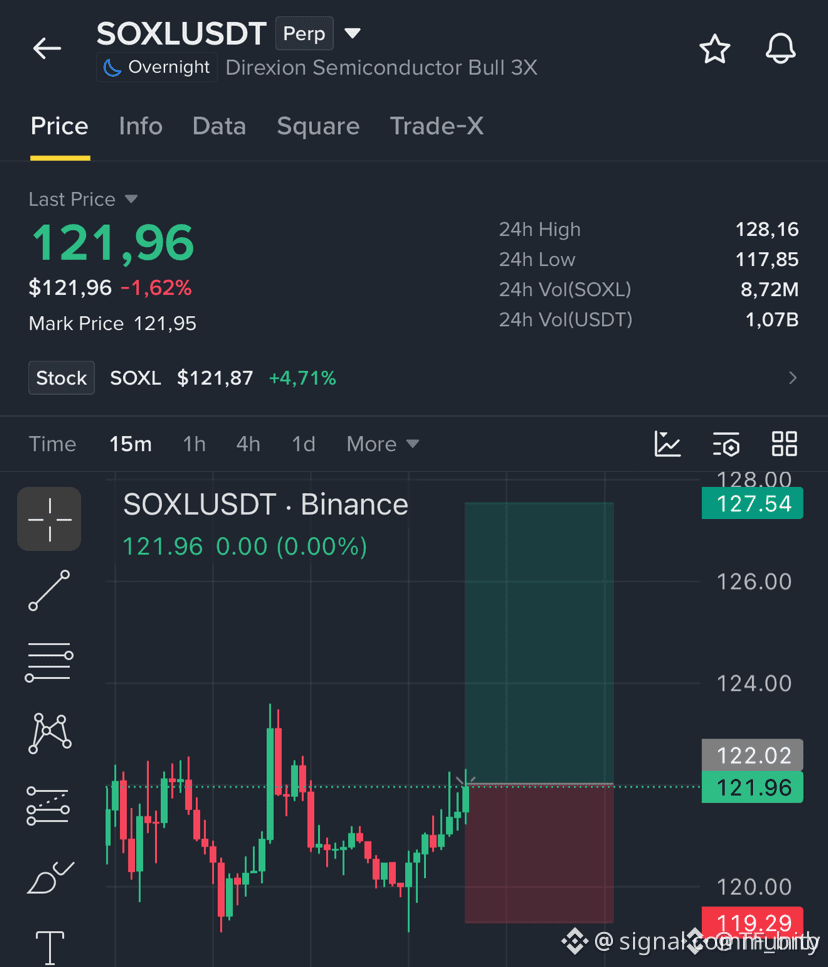Select the horizontal lines tool
Screen dimensions: 828x967
click(x=49, y=662)
